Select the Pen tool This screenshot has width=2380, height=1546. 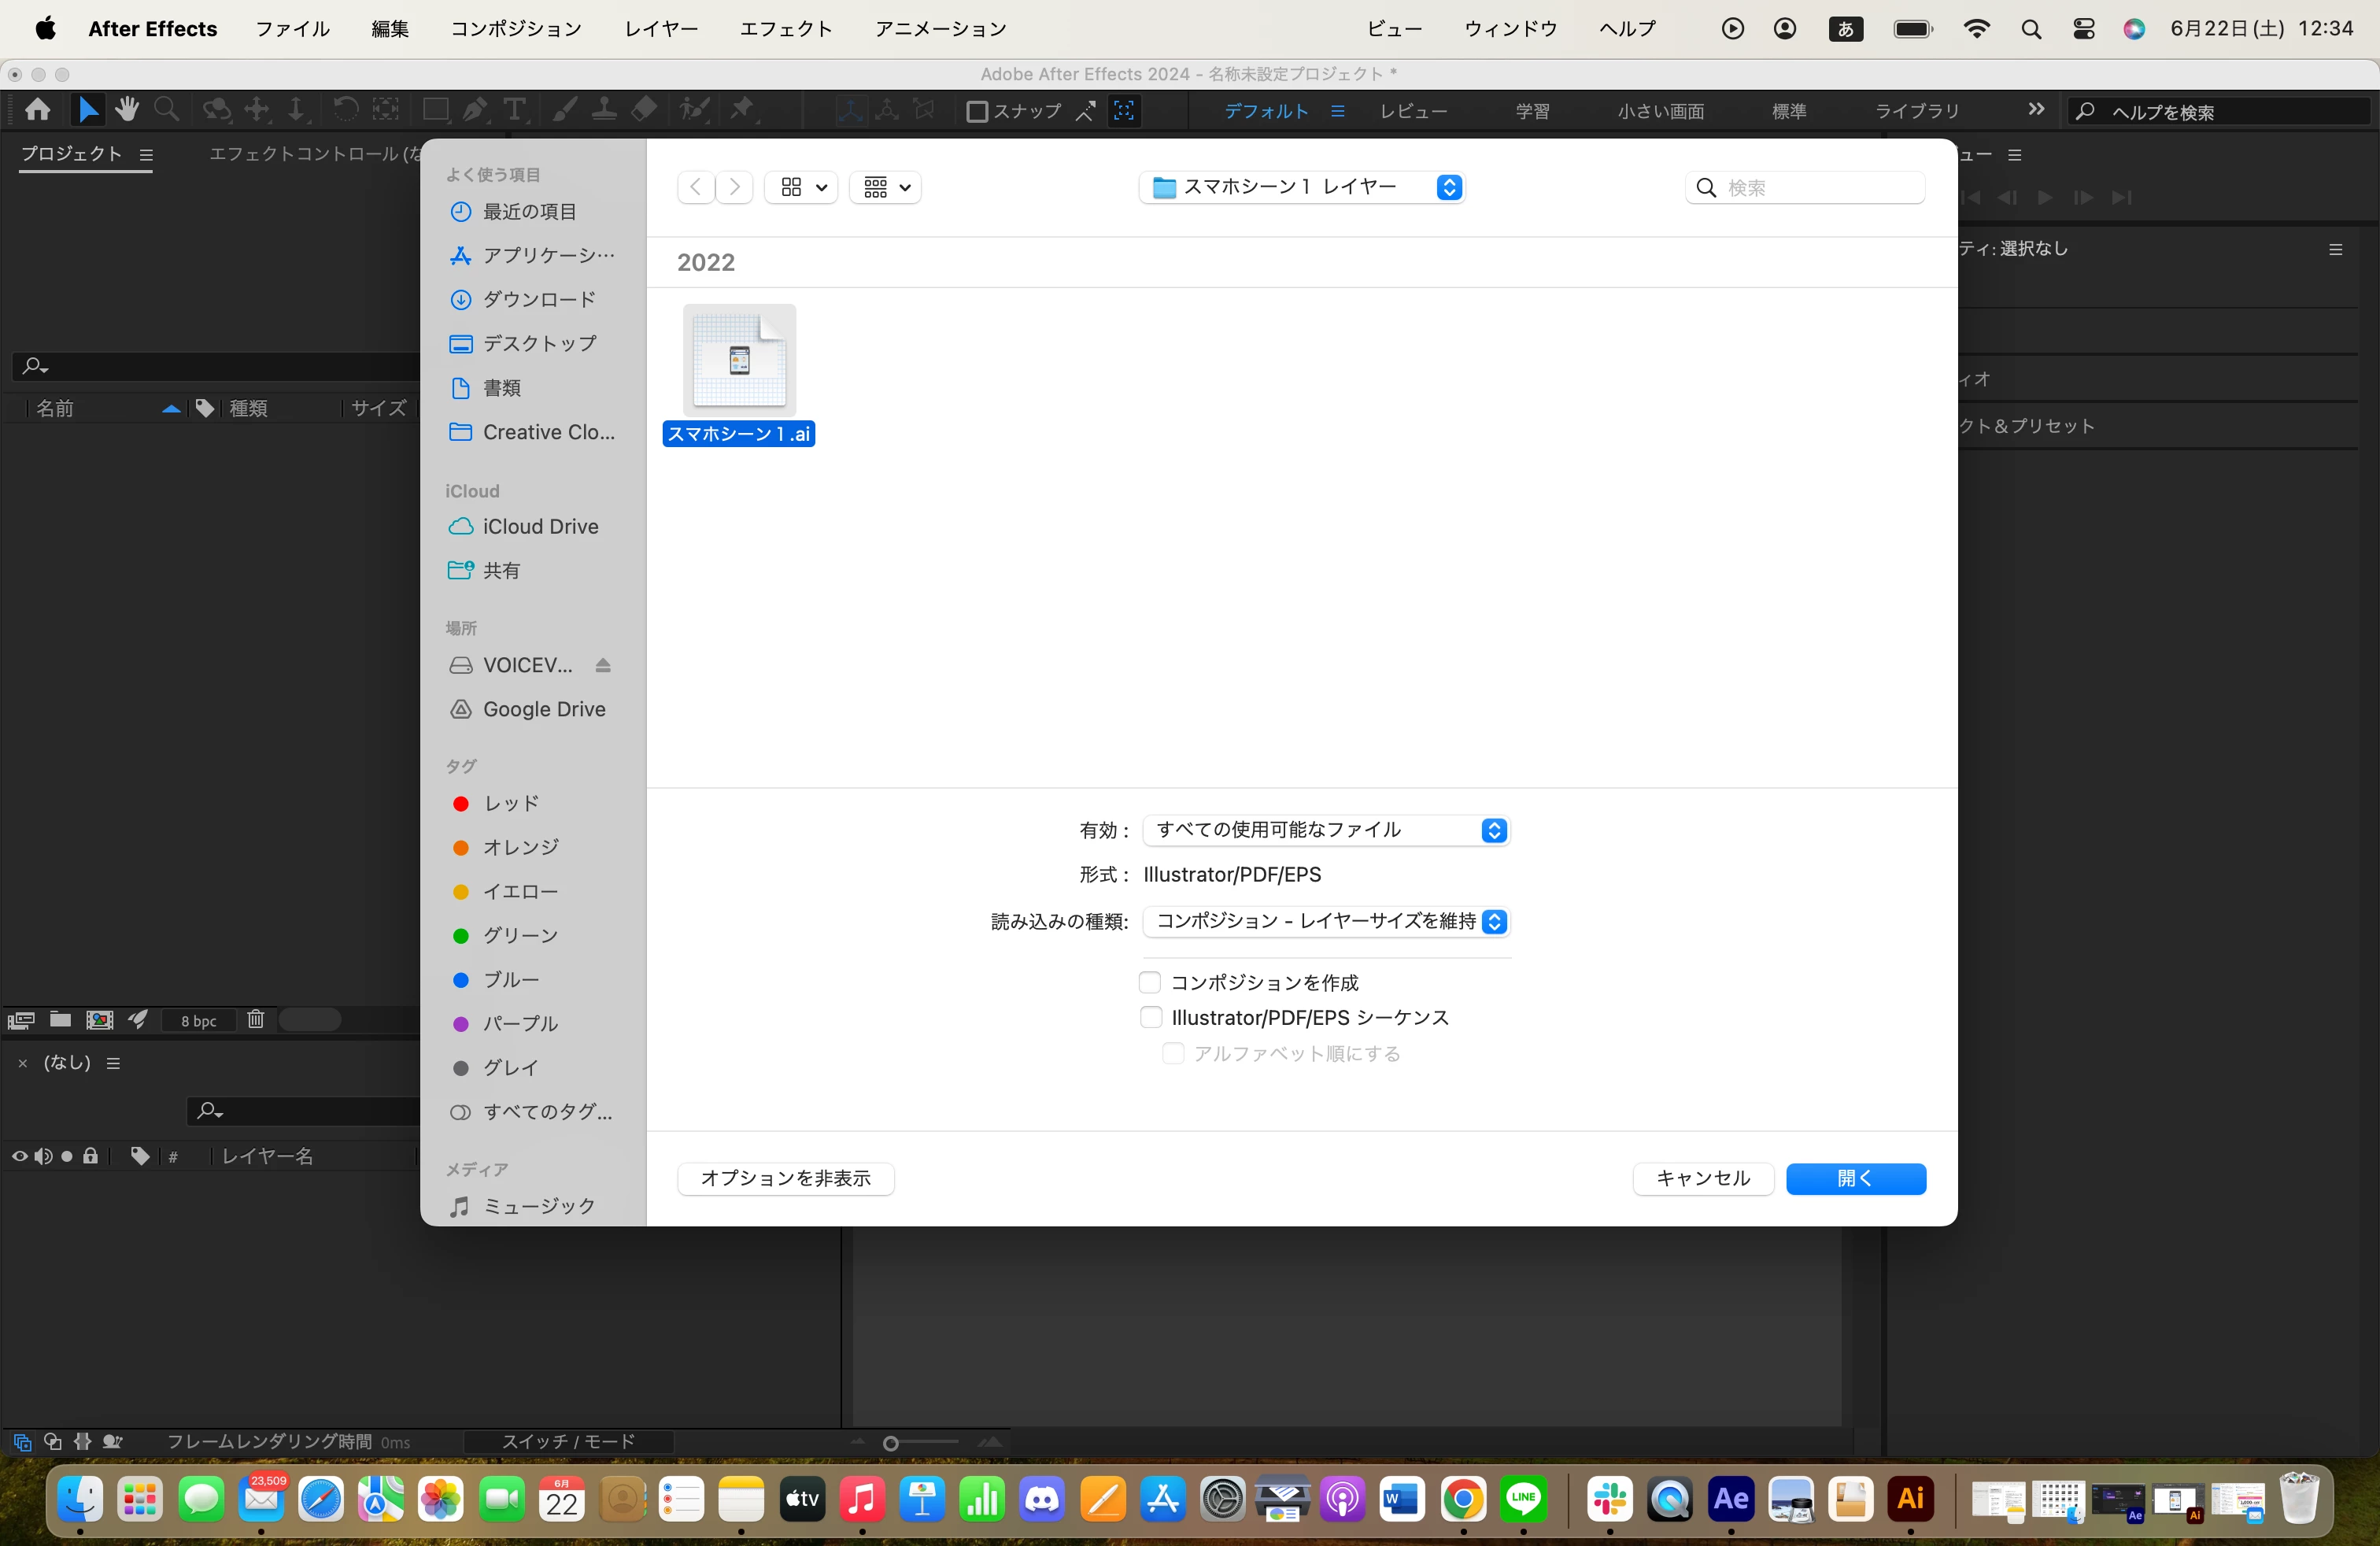pyautogui.click(x=475, y=110)
